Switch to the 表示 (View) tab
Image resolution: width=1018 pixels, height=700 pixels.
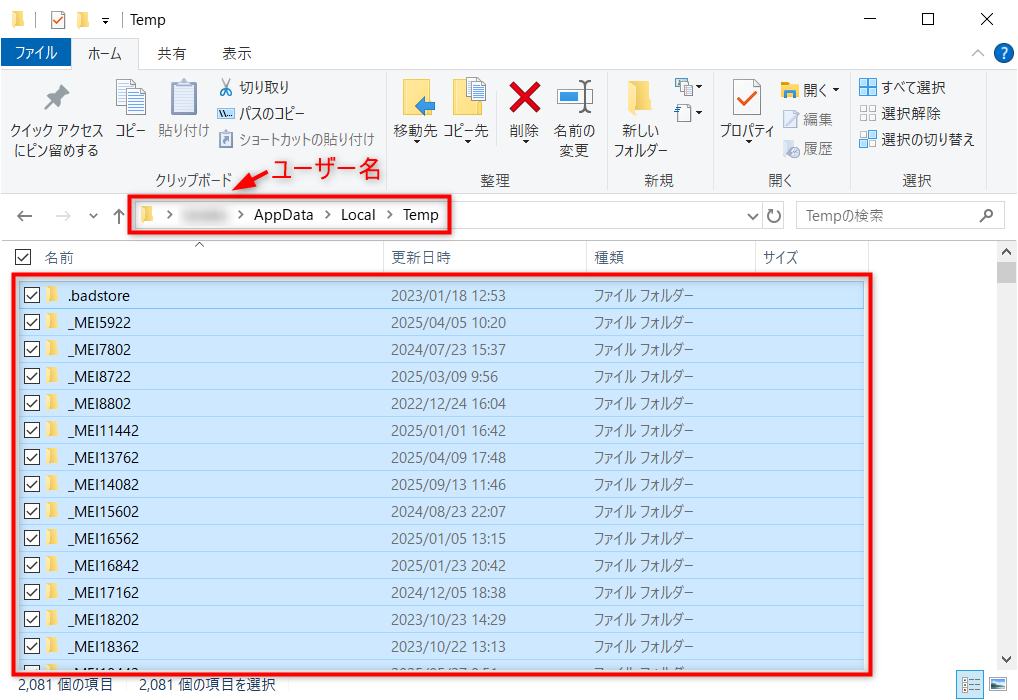coord(236,53)
